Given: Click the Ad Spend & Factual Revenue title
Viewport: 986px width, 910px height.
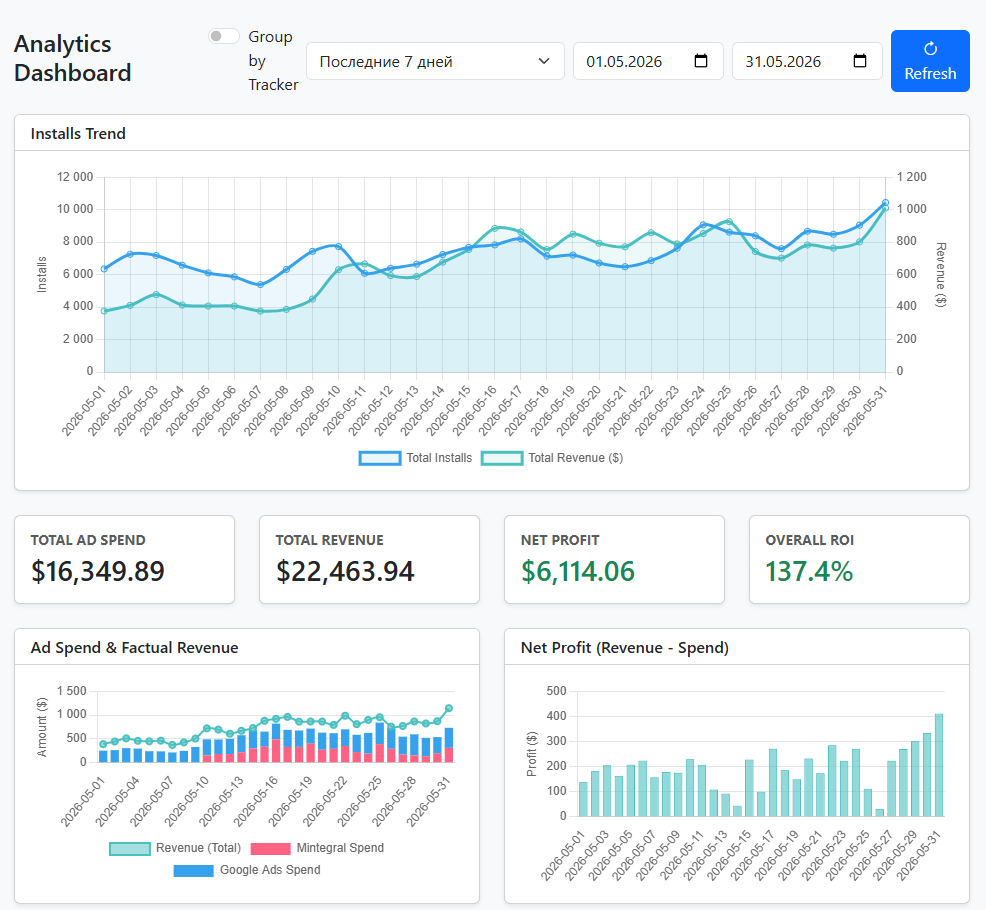Looking at the screenshot, I should coord(135,648).
